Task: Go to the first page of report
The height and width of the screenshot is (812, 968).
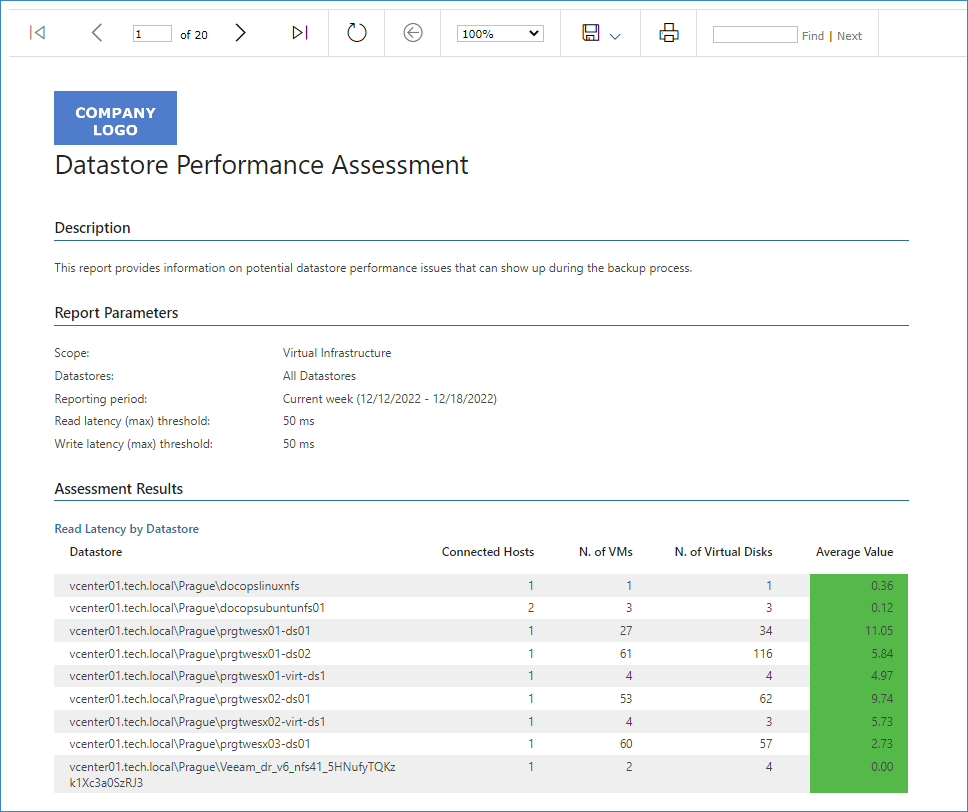Action: pos(37,33)
